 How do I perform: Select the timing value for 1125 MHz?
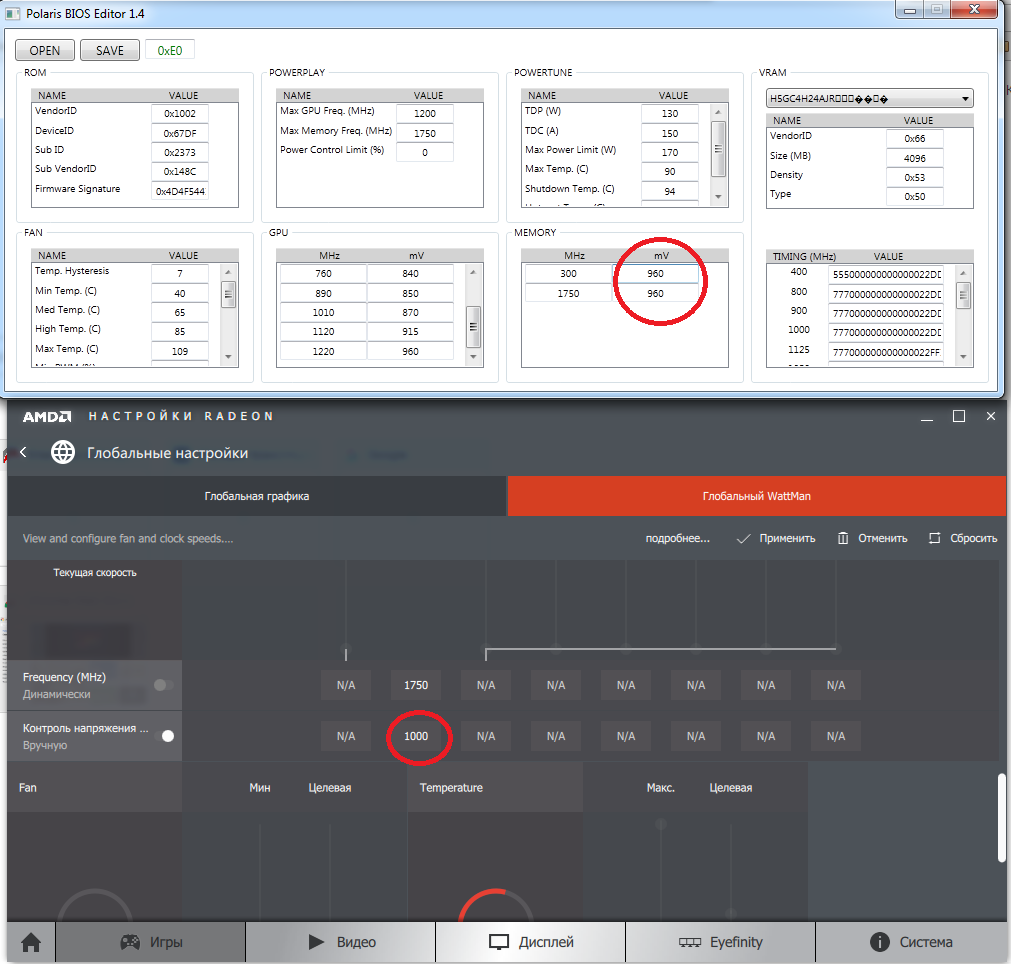pos(886,352)
